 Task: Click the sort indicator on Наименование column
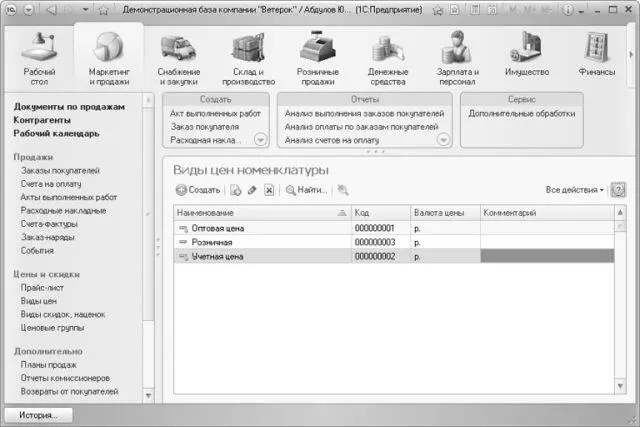click(342, 213)
